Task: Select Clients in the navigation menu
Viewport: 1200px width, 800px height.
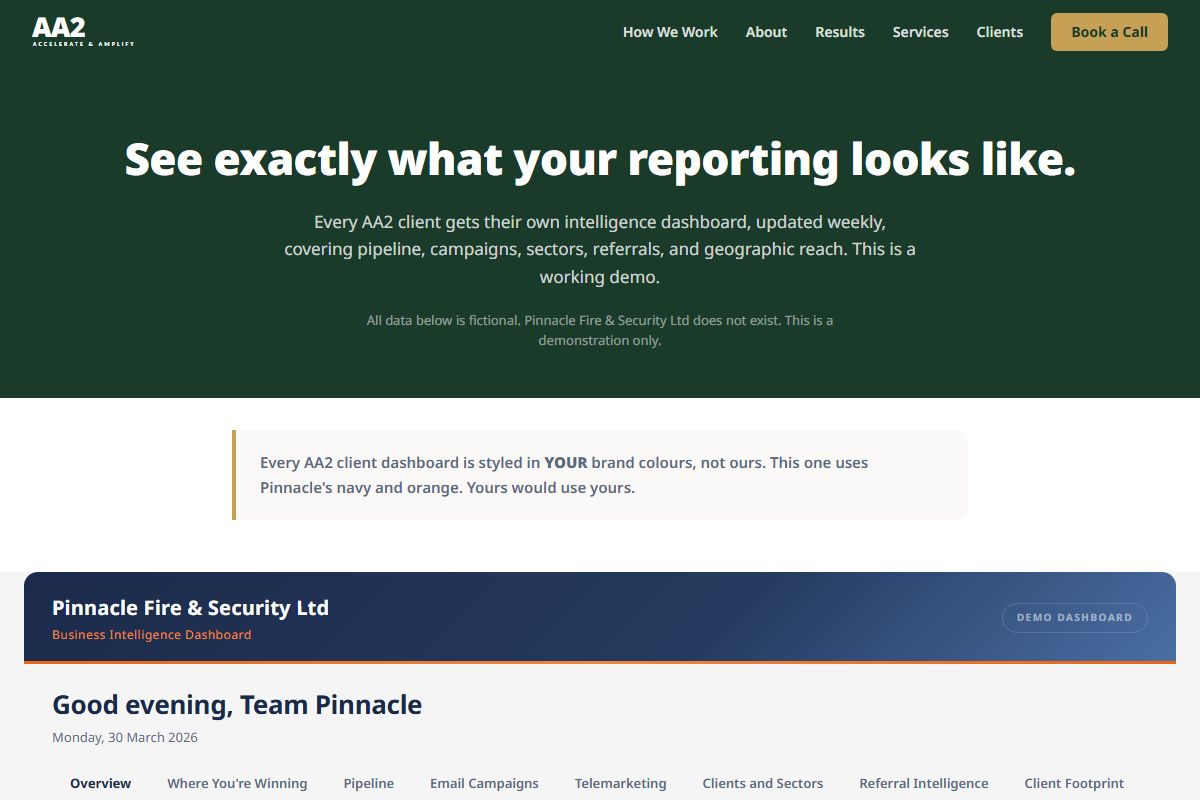Action: pyautogui.click(x=999, y=31)
